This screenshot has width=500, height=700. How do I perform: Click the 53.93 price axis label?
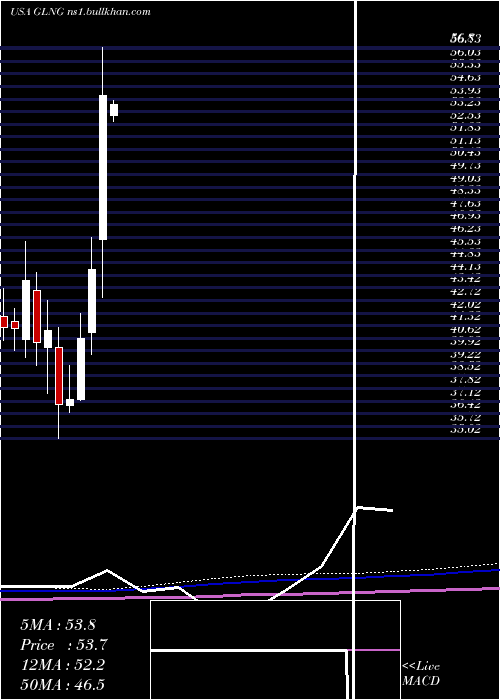(465, 90)
